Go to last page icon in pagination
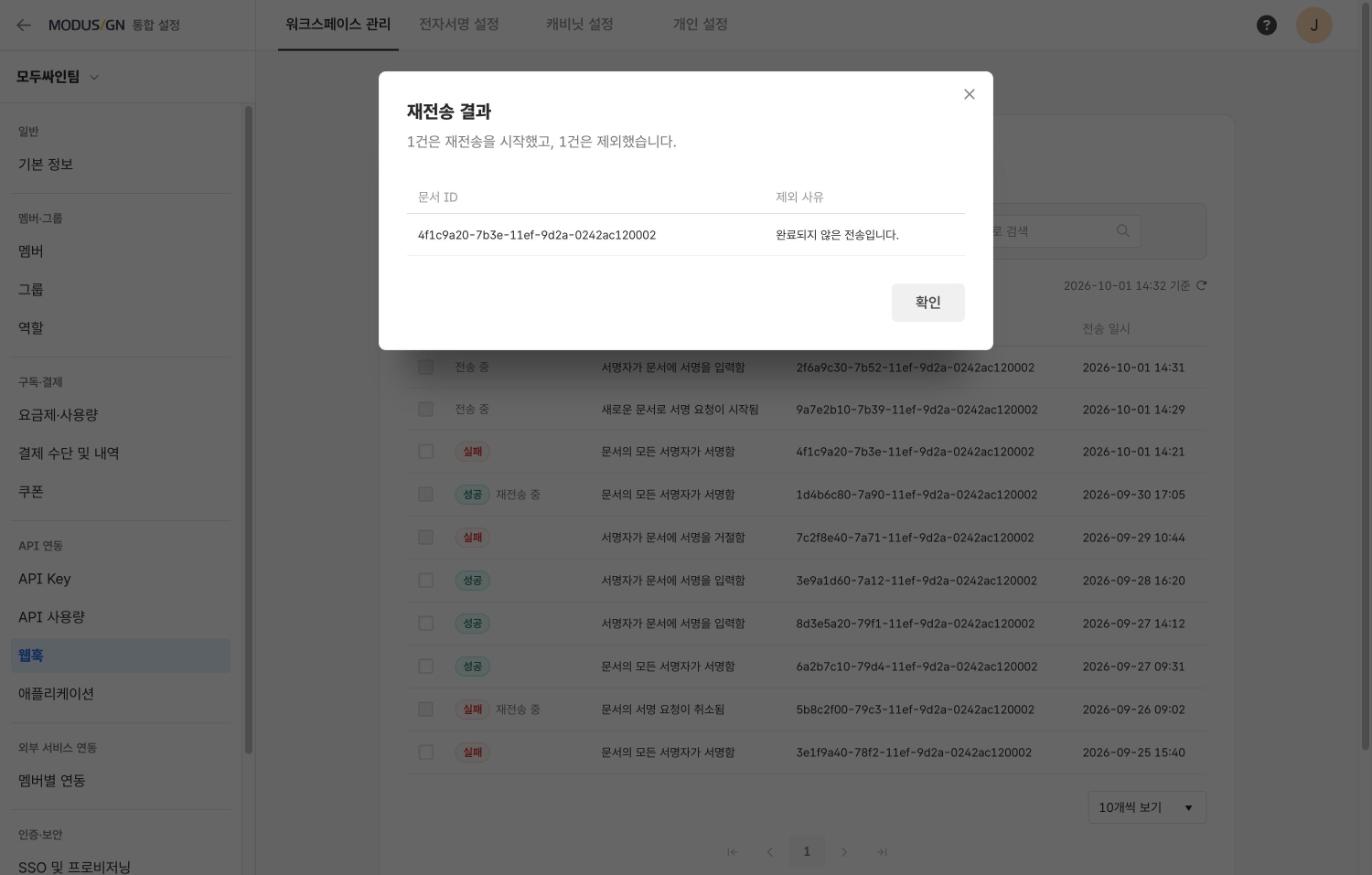 [882, 852]
